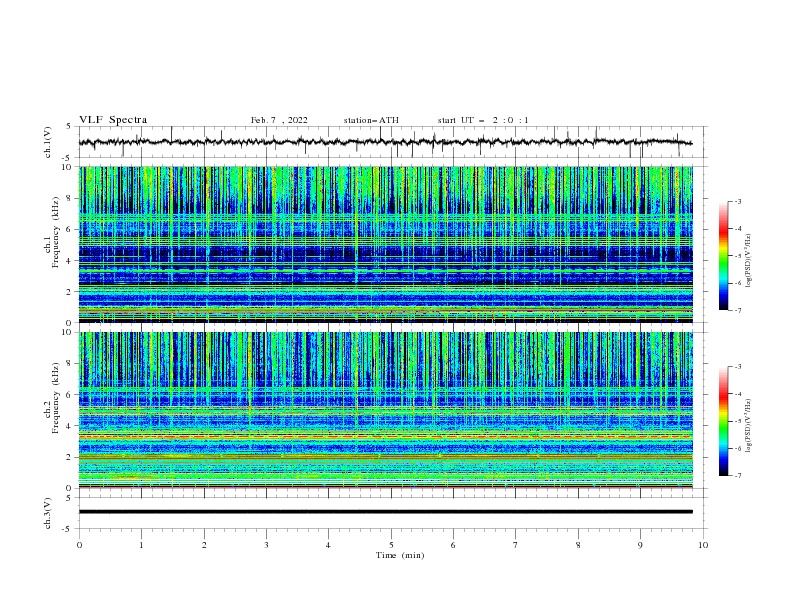This screenshot has height=612, width=792.
Task: Click the log(PSD) label of the lower color bar
Action: [x=748, y=426]
